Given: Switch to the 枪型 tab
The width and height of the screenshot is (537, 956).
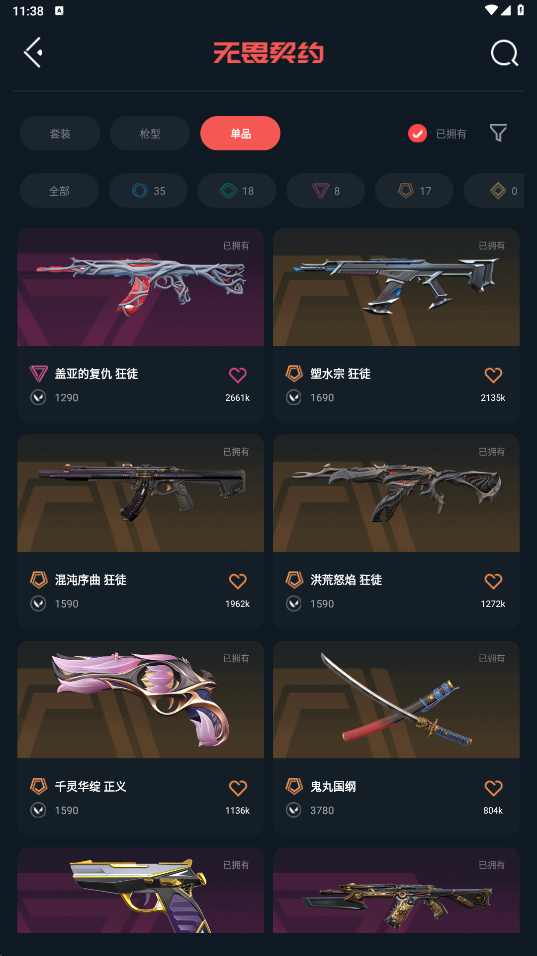Looking at the screenshot, I should point(150,133).
